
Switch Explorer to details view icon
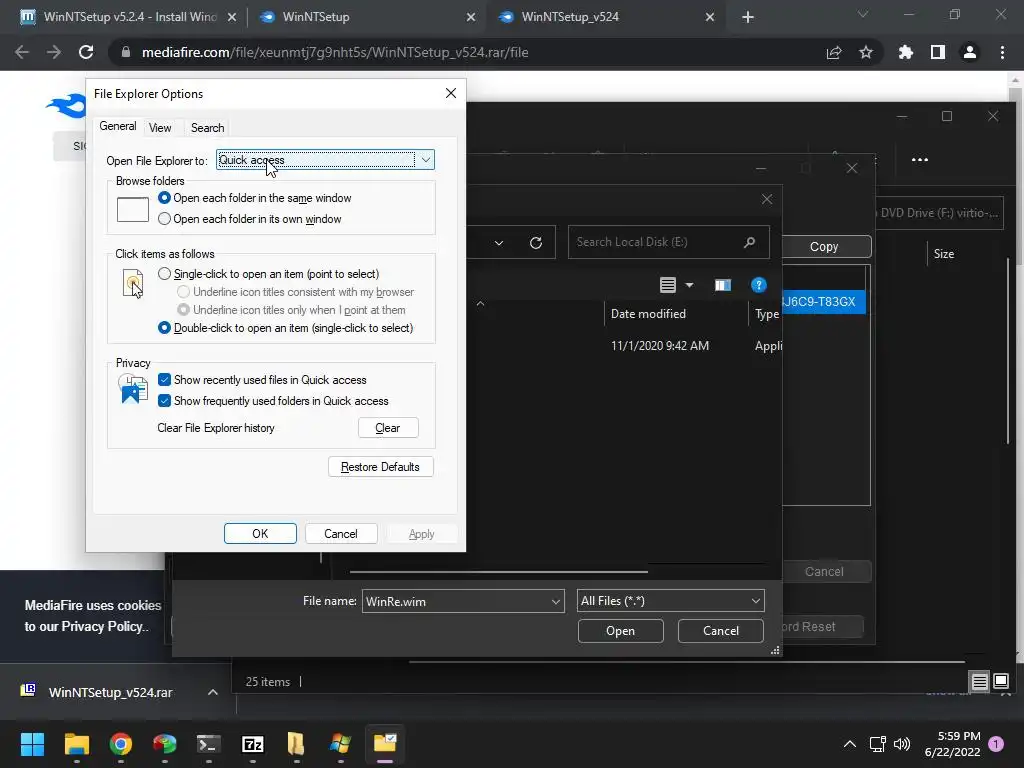pos(979,681)
